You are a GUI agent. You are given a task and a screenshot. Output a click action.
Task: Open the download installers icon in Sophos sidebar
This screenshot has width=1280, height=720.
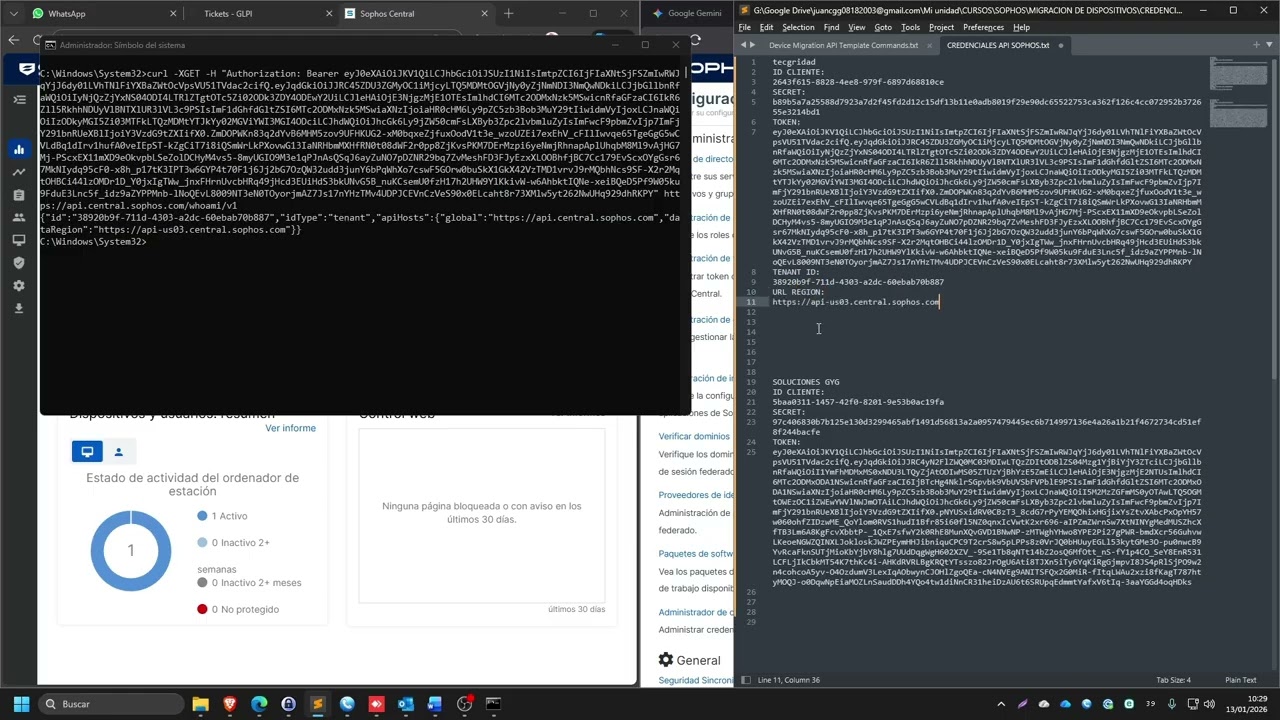click(19, 308)
